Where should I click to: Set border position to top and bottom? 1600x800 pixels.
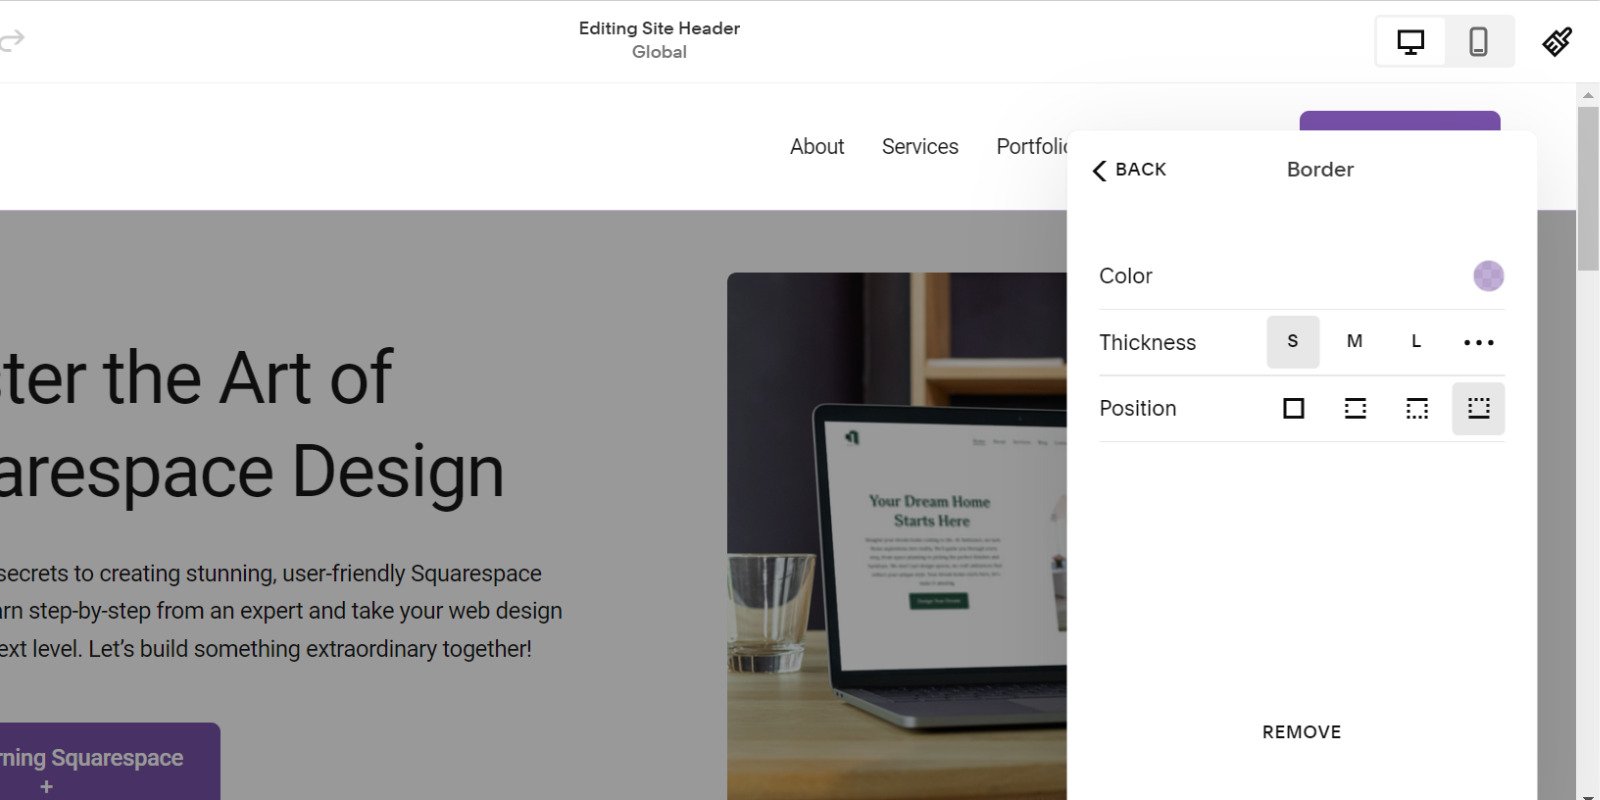1355,408
